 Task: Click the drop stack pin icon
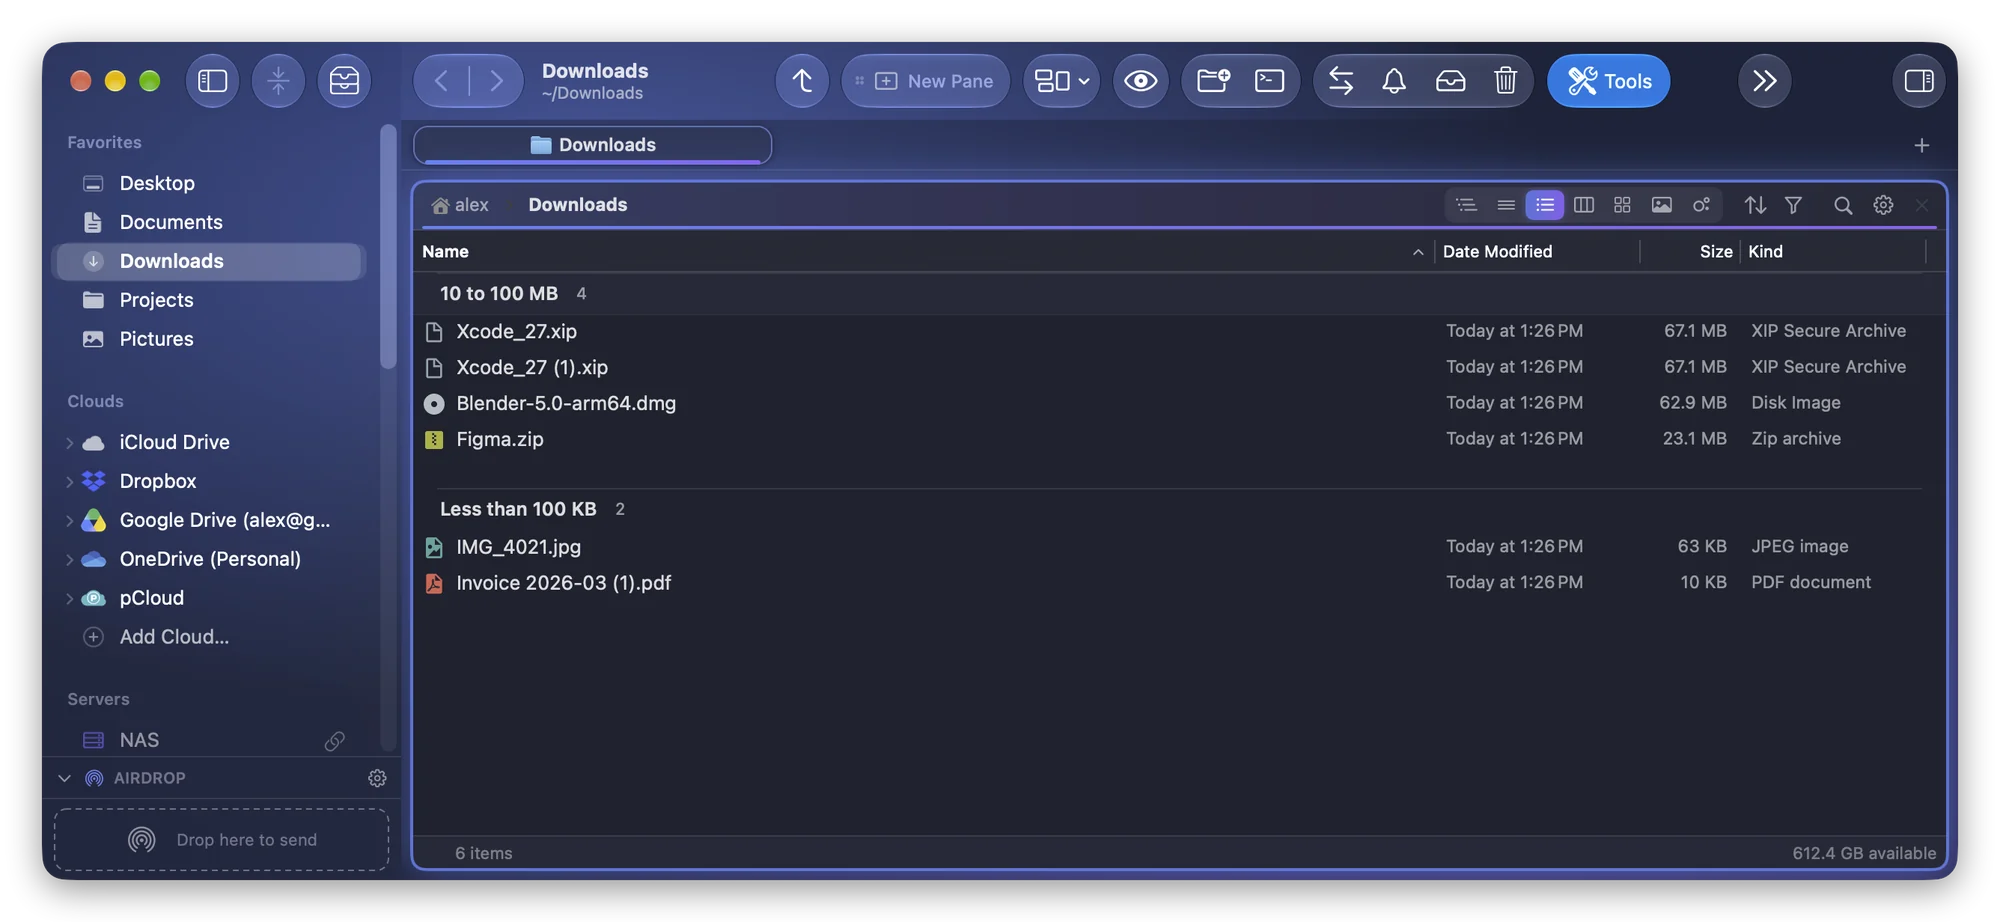pyautogui.click(x=278, y=81)
